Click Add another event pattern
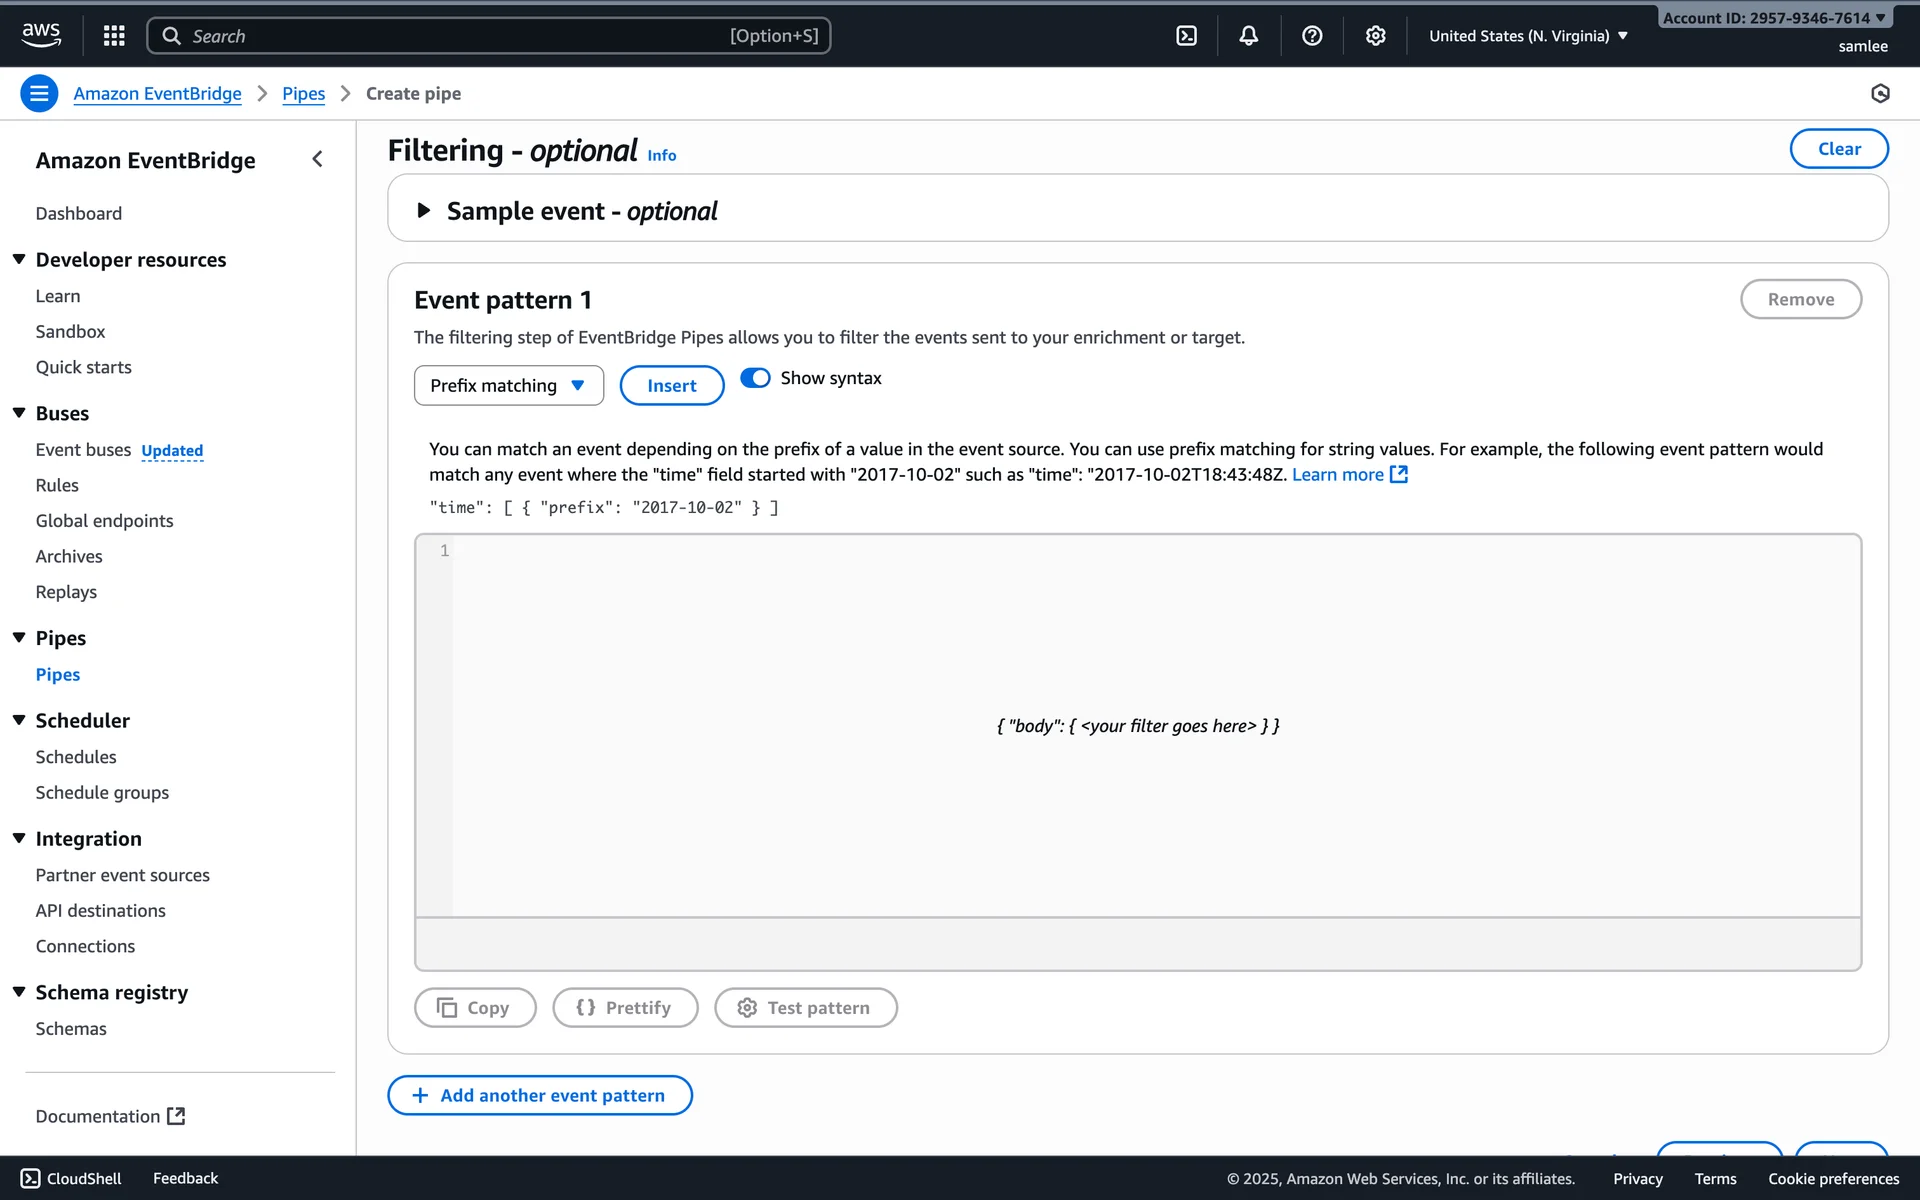This screenshot has width=1920, height=1200. click(x=540, y=1095)
